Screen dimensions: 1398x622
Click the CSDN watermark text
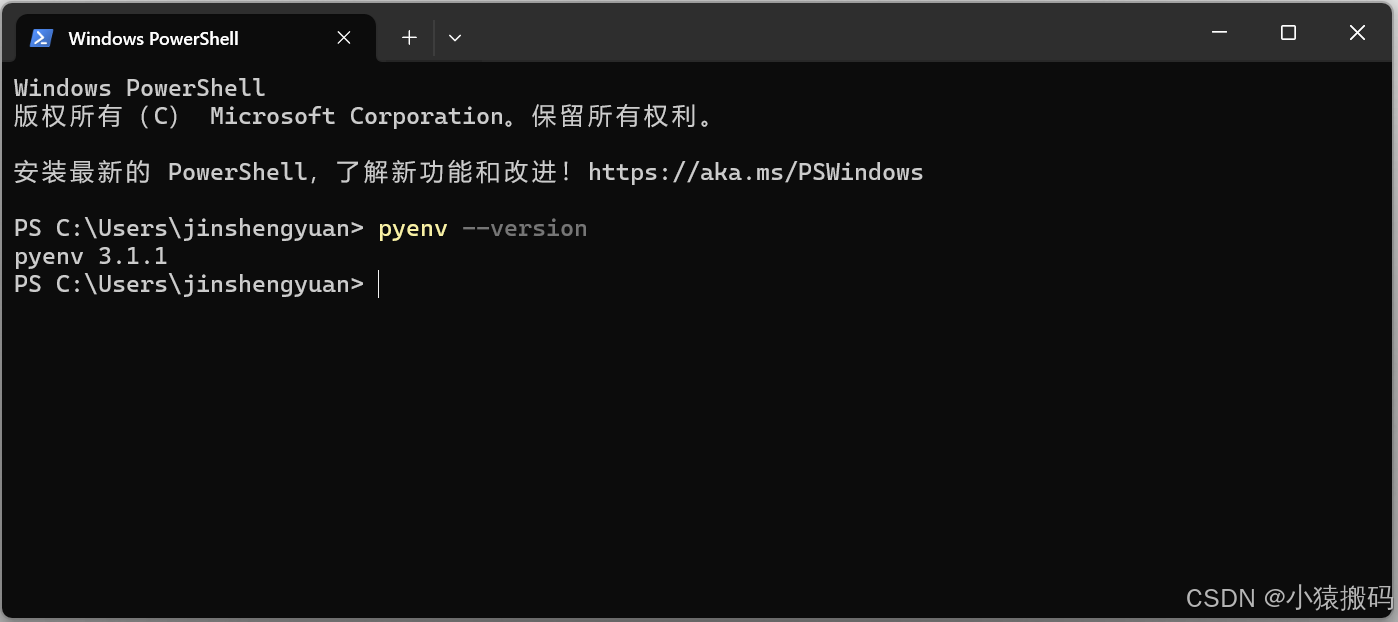coord(1289,598)
